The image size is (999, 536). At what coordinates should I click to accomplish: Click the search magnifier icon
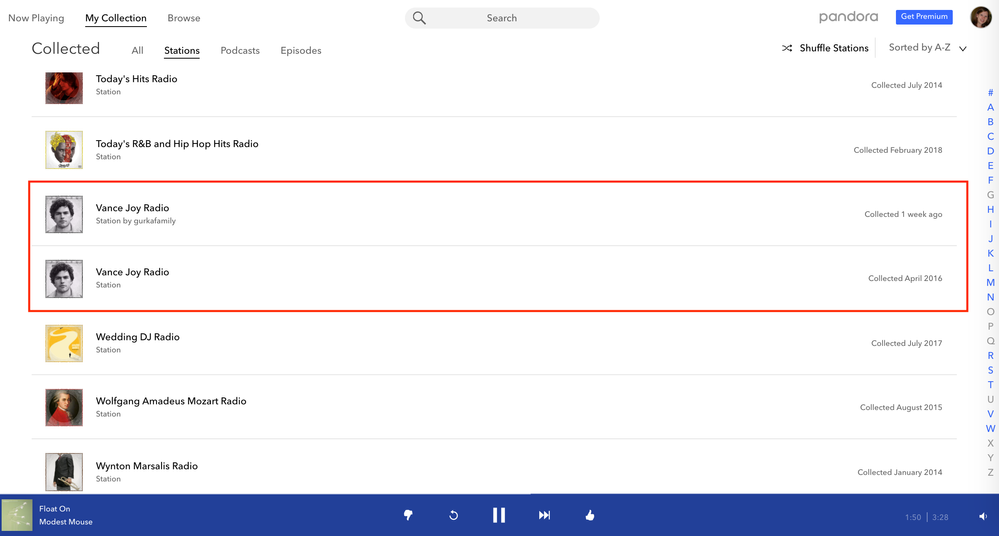[420, 18]
